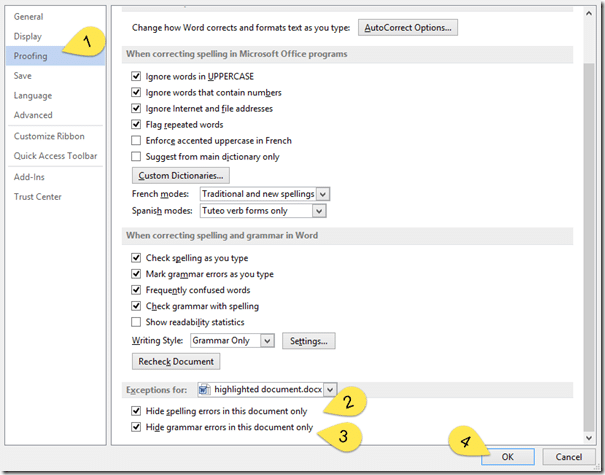Viewport: 605px width, 475px height.
Task: Expand the Writing Style dropdown
Action: click(267, 341)
